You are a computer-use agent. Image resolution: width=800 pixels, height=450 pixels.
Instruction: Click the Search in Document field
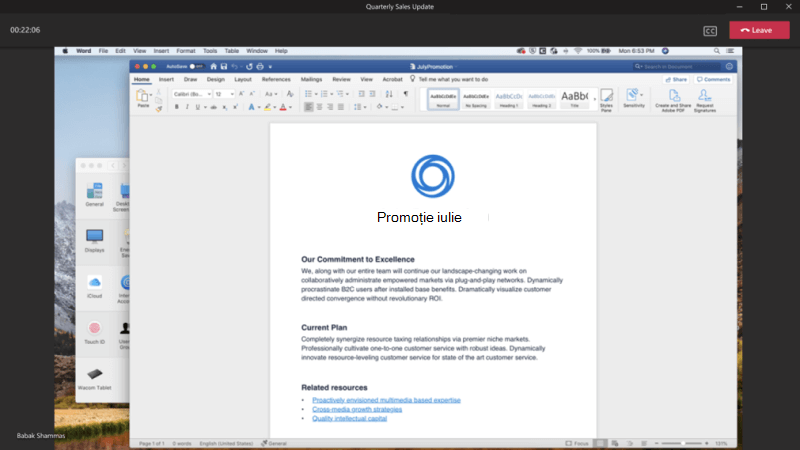pos(677,66)
